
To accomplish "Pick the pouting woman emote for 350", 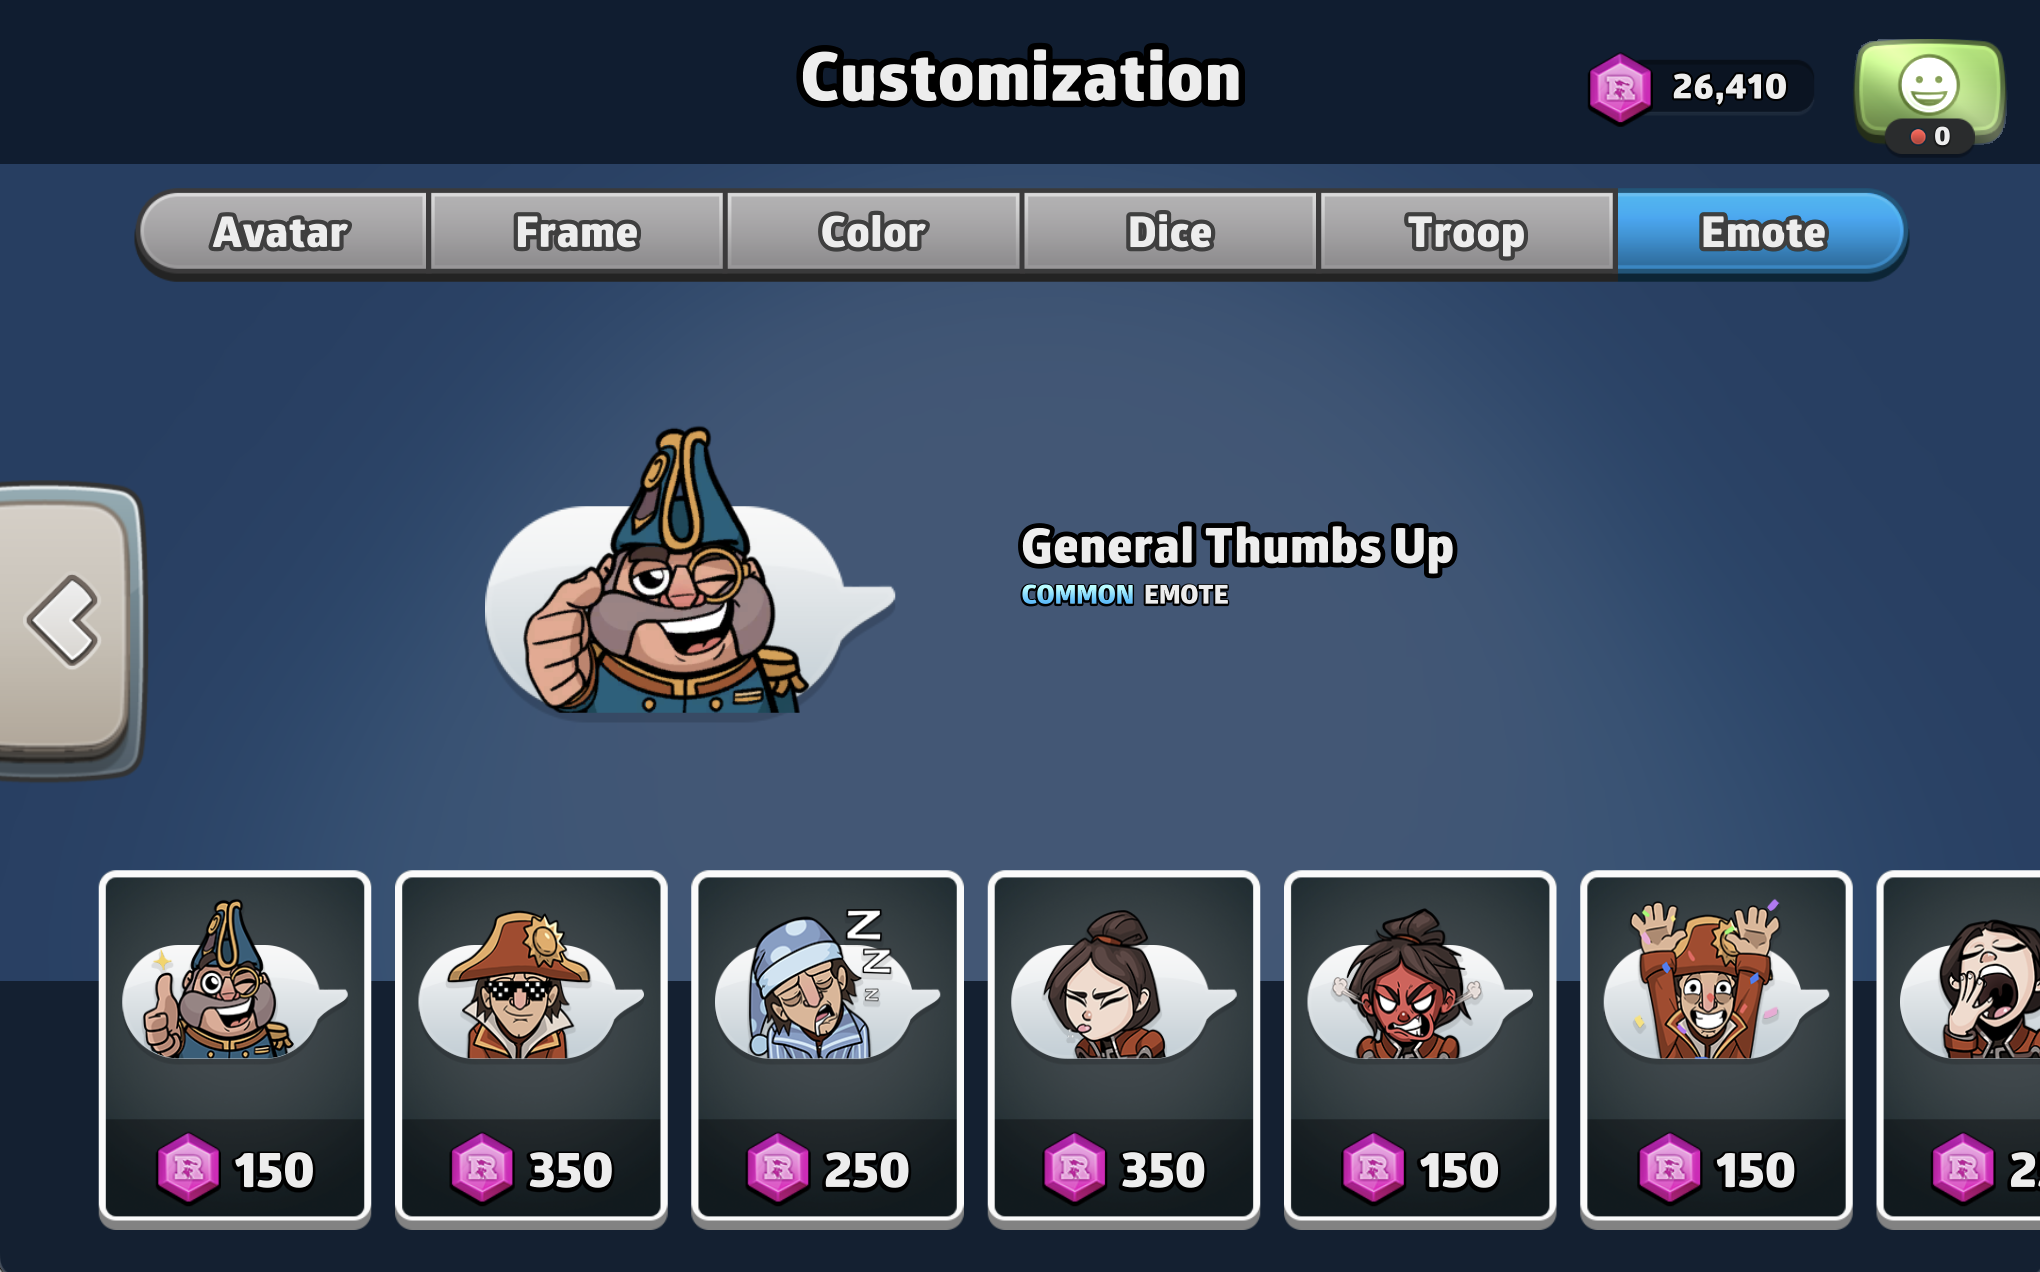I will pos(1123,1047).
